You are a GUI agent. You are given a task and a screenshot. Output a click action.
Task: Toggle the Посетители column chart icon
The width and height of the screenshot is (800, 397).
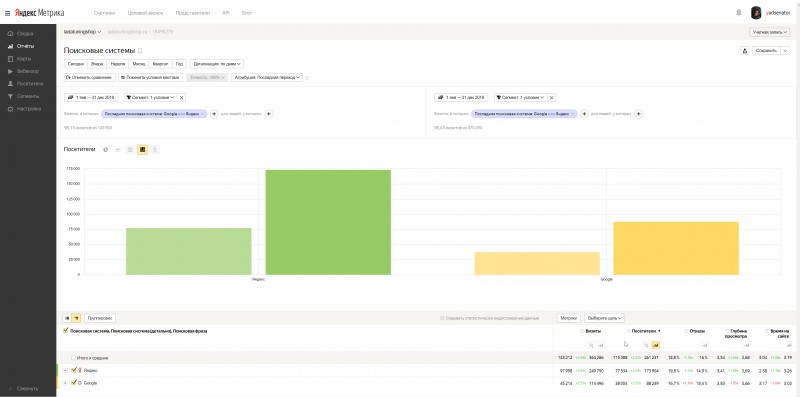click(656, 345)
